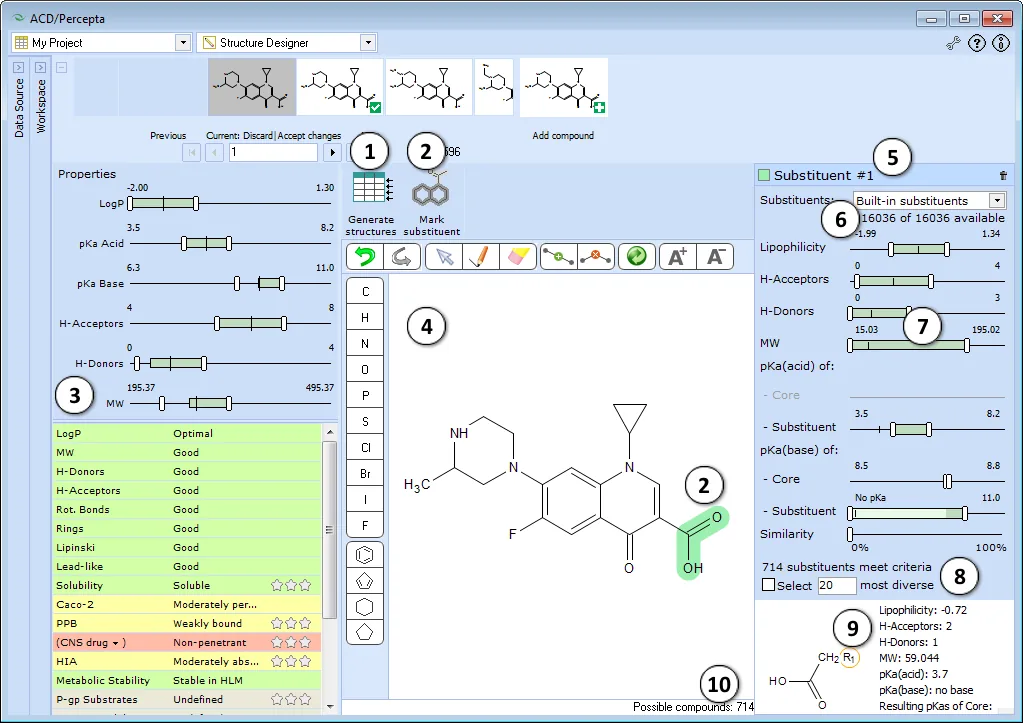Open the My Project dropdown

(183, 43)
